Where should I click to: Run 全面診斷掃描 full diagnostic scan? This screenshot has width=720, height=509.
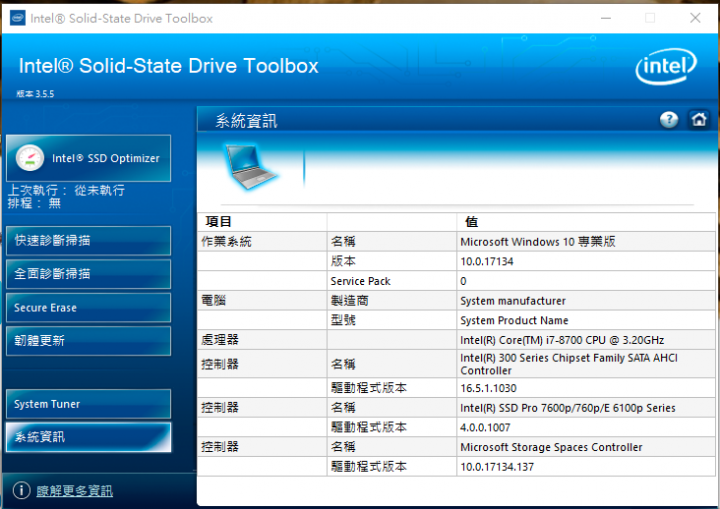(x=89, y=274)
